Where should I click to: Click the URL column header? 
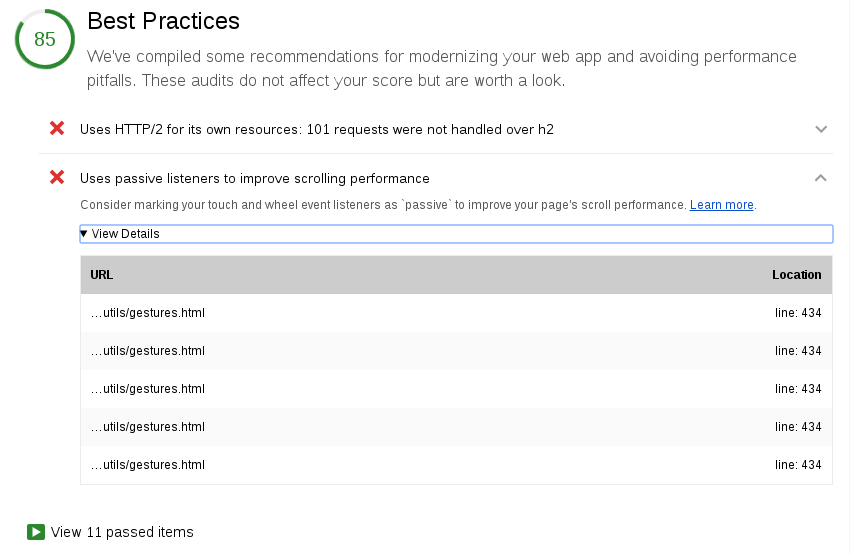(x=102, y=275)
